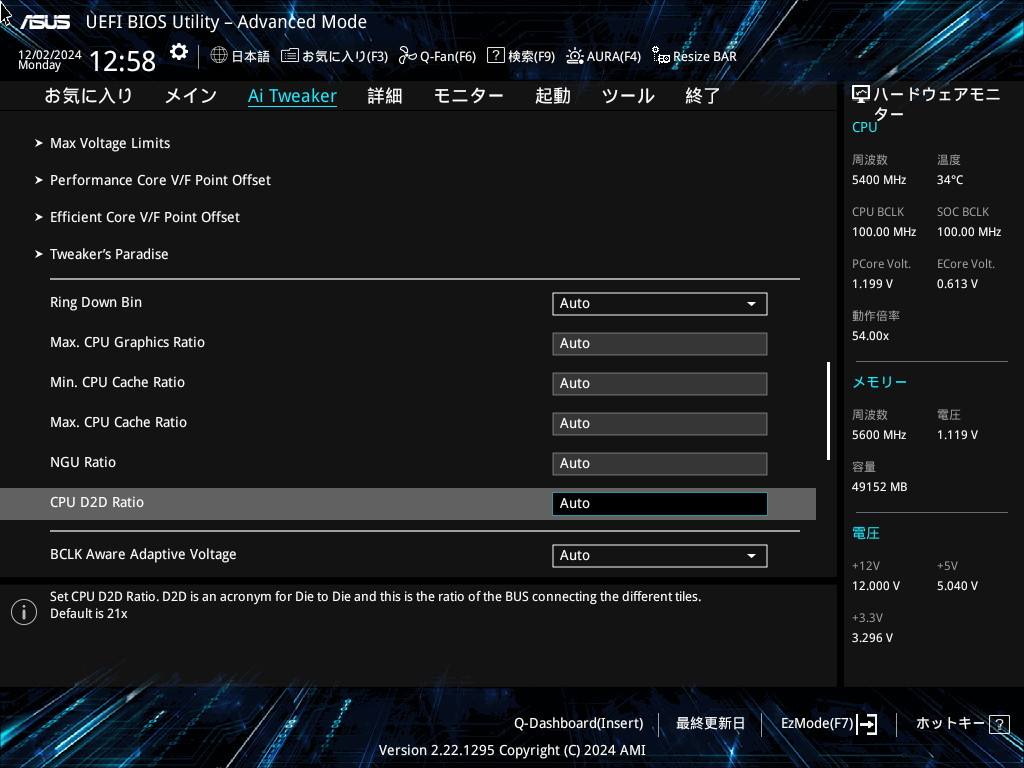Click the 5400 MHz CPU frequency value
The height and width of the screenshot is (768, 1024).
879,180
